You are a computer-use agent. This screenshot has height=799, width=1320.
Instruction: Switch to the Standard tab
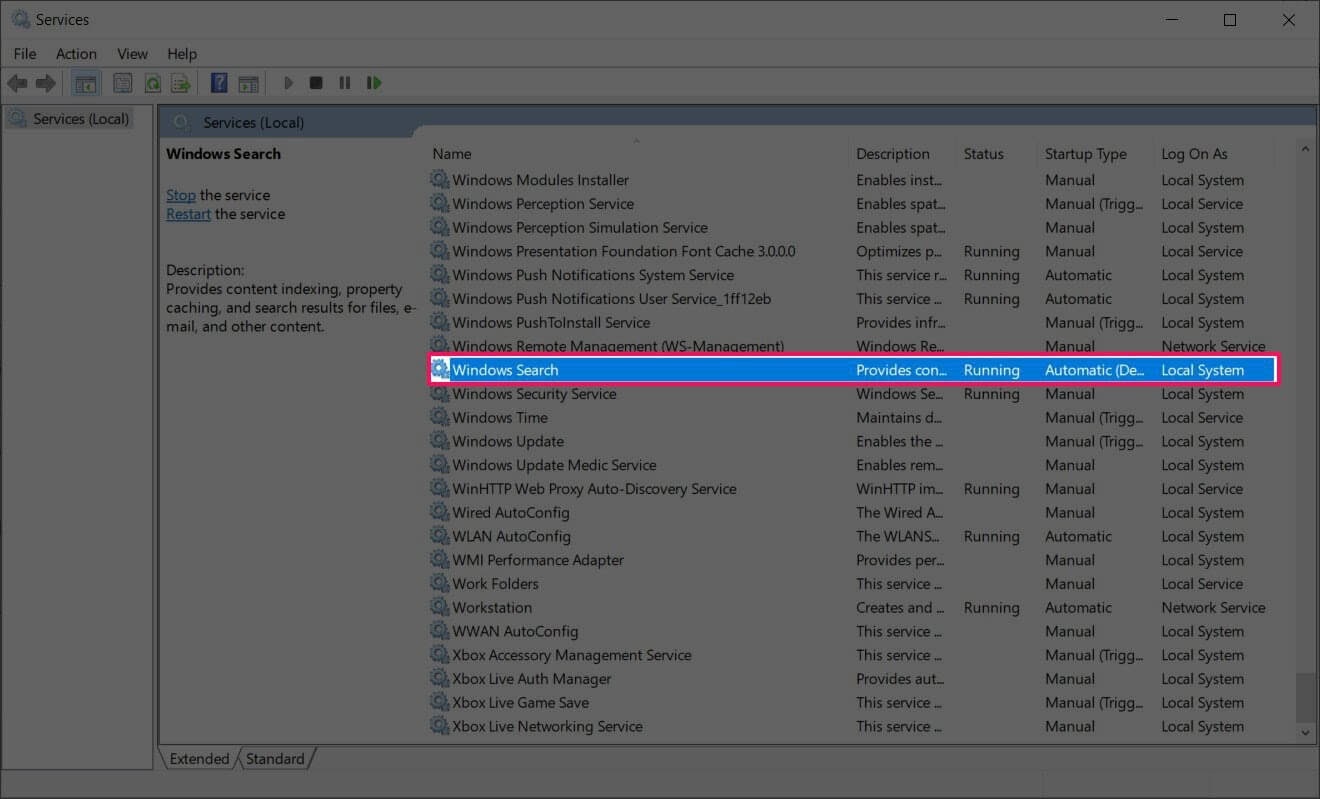coord(275,759)
